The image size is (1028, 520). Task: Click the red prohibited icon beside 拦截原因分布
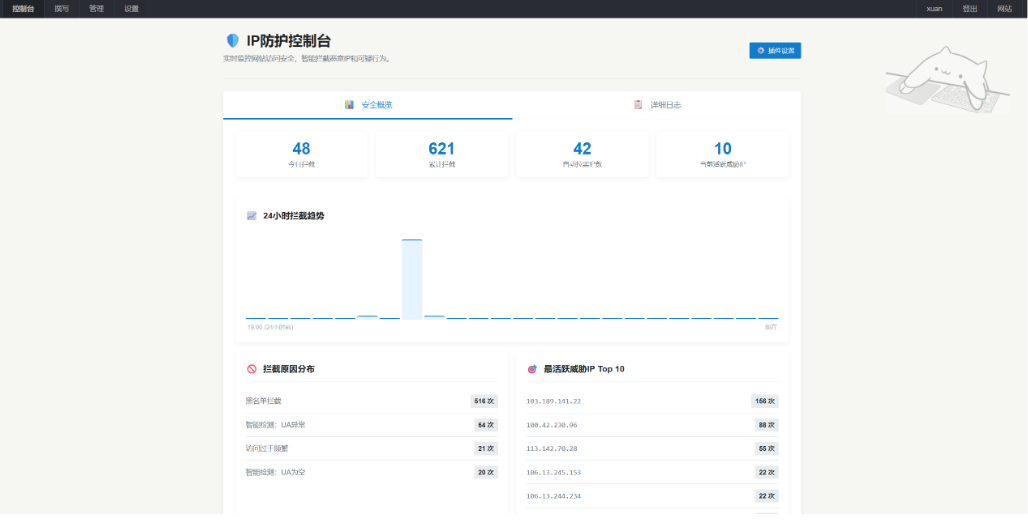[x=252, y=369]
